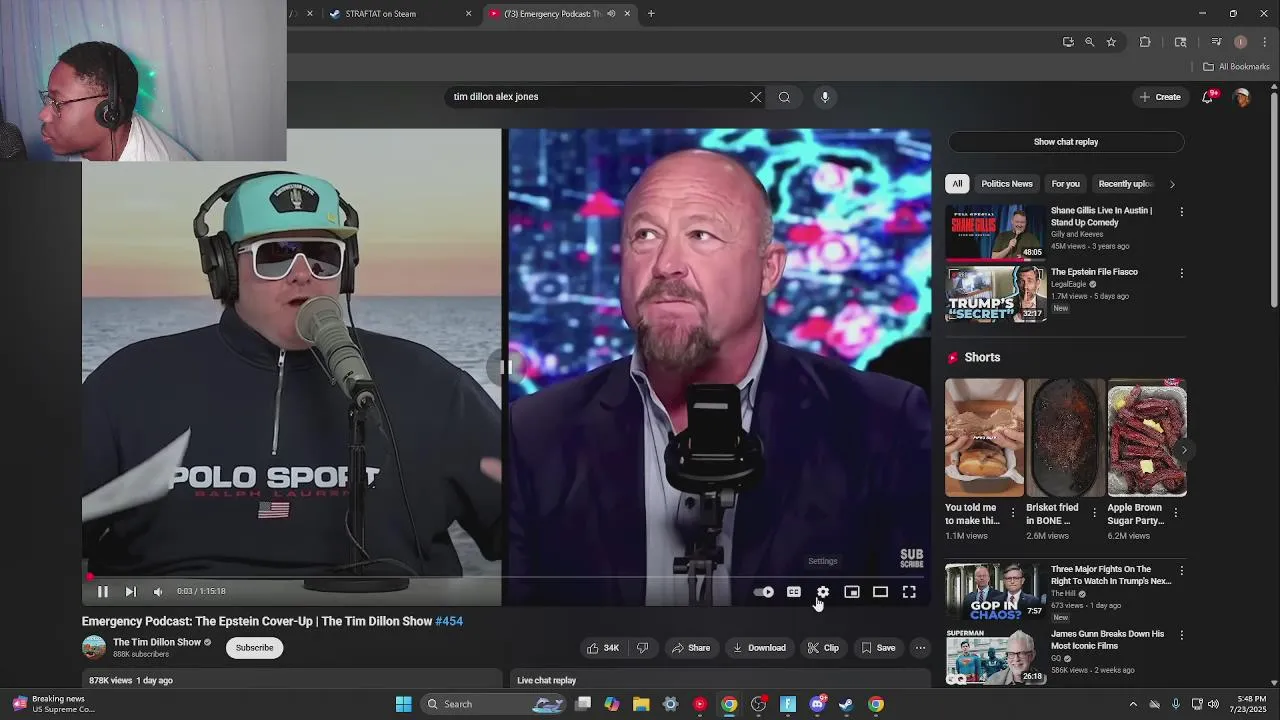This screenshot has width=1280, height=720.
Task: Open the Create menu
Action: point(1160,97)
